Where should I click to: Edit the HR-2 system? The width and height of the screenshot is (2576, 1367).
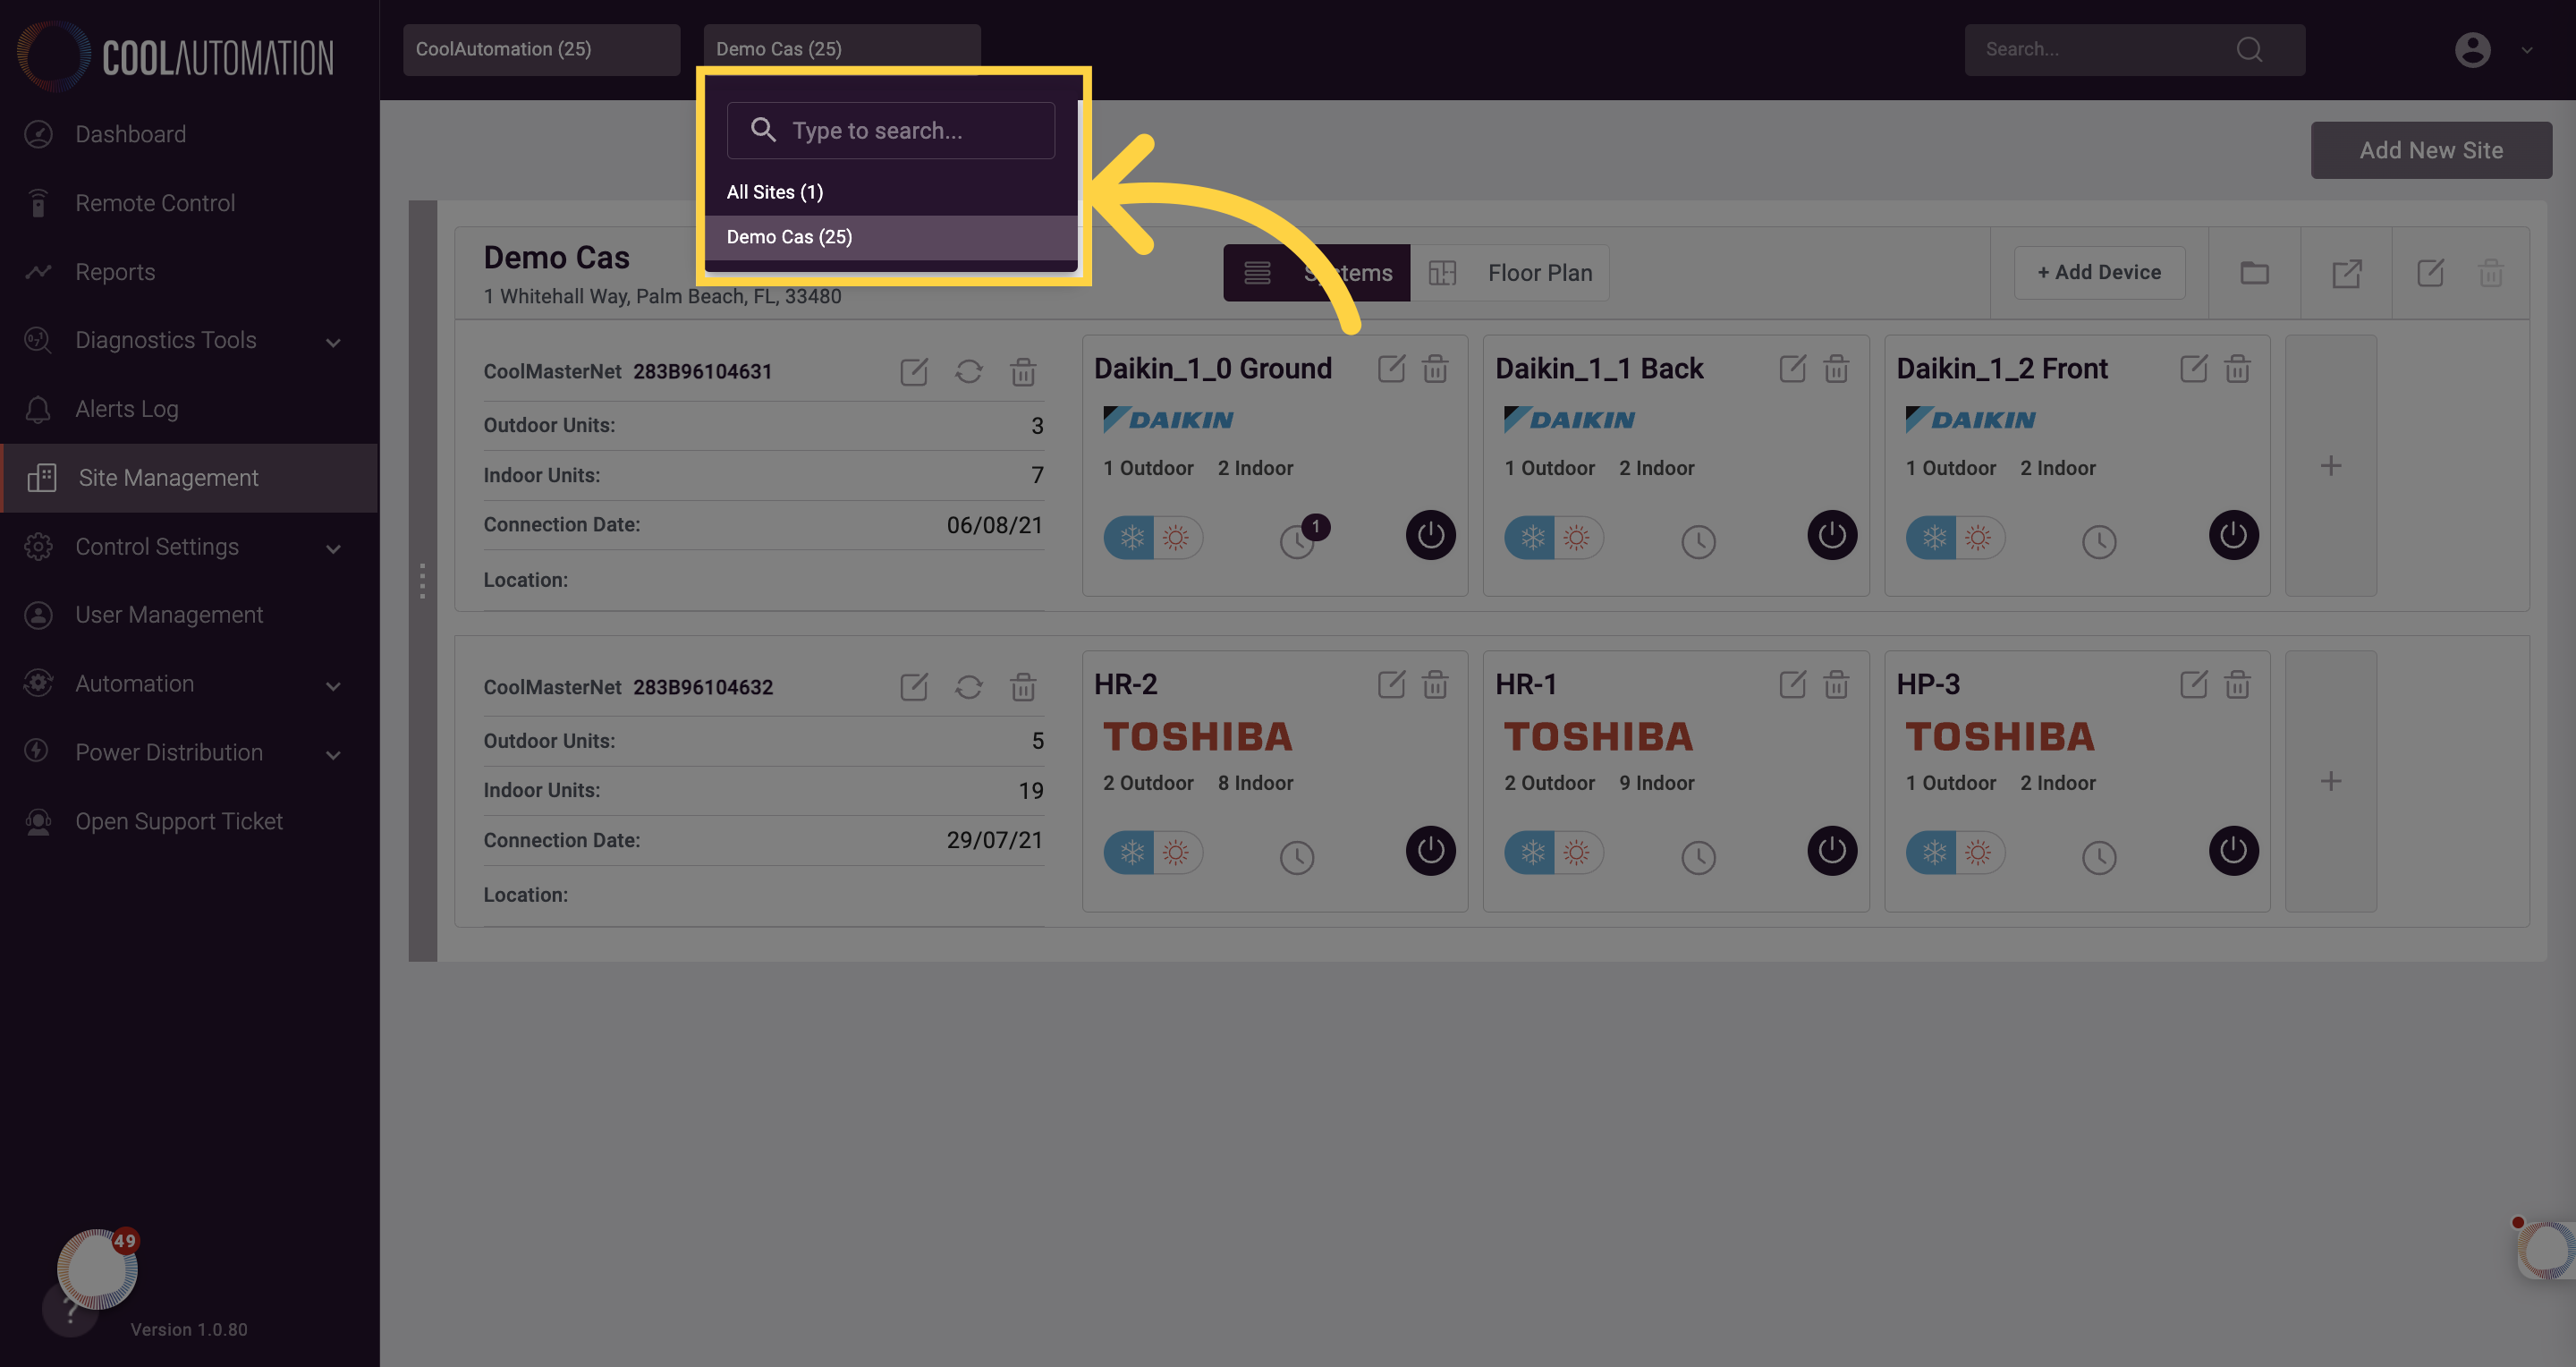[1391, 684]
